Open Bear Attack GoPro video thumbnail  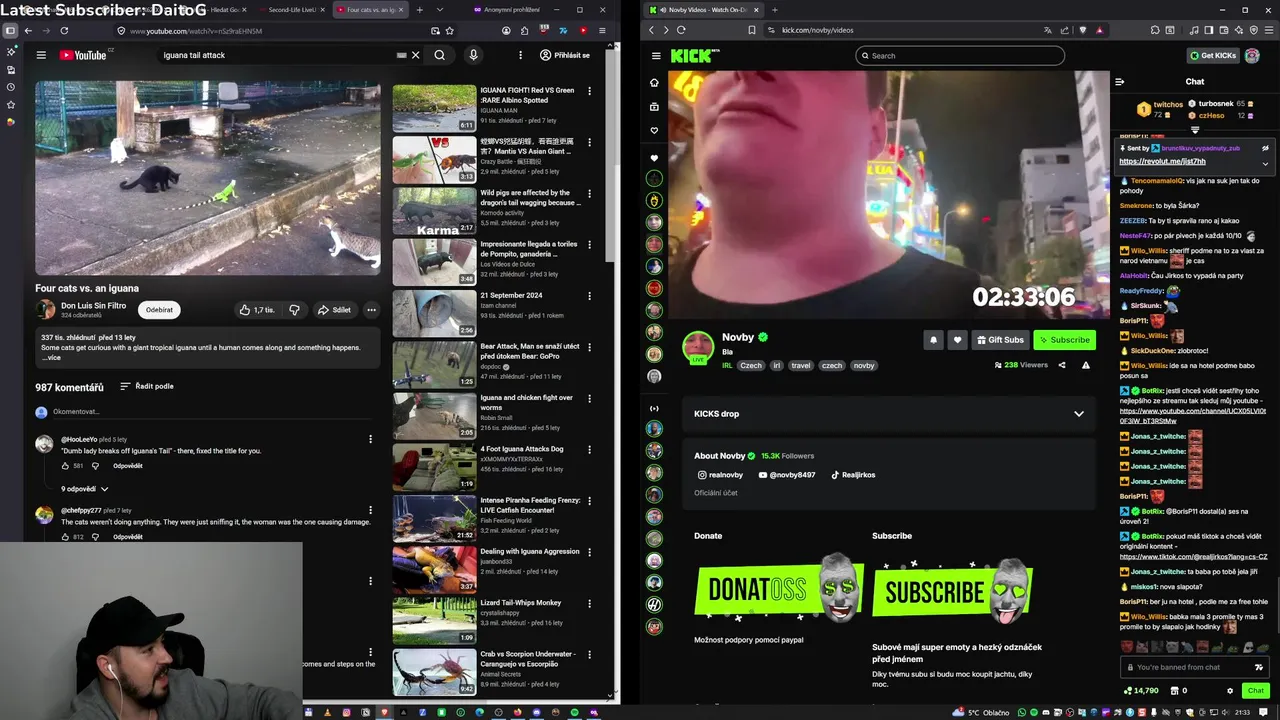point(434,364)
